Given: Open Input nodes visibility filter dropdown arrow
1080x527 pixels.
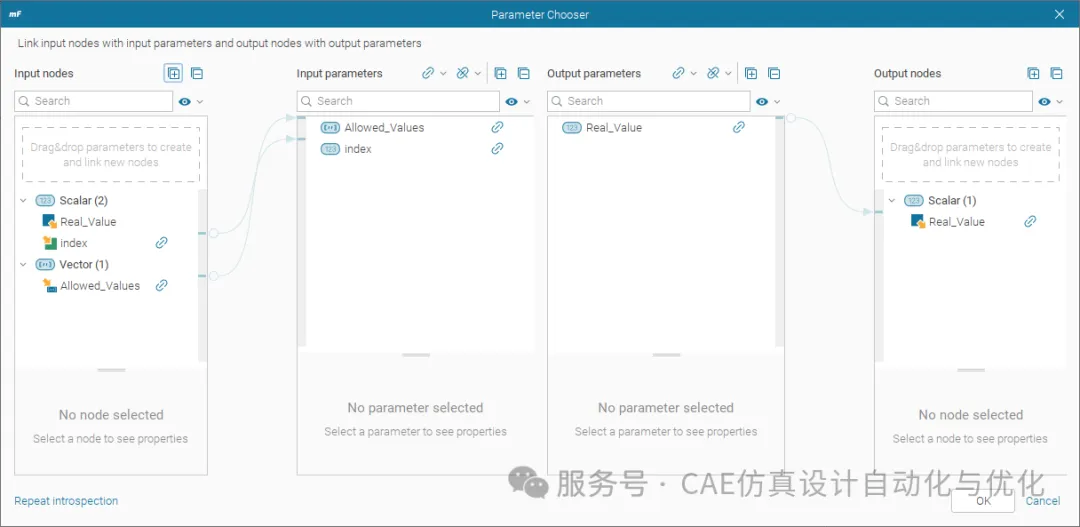Looking at the screenshot, I should [x=200, y=101].
